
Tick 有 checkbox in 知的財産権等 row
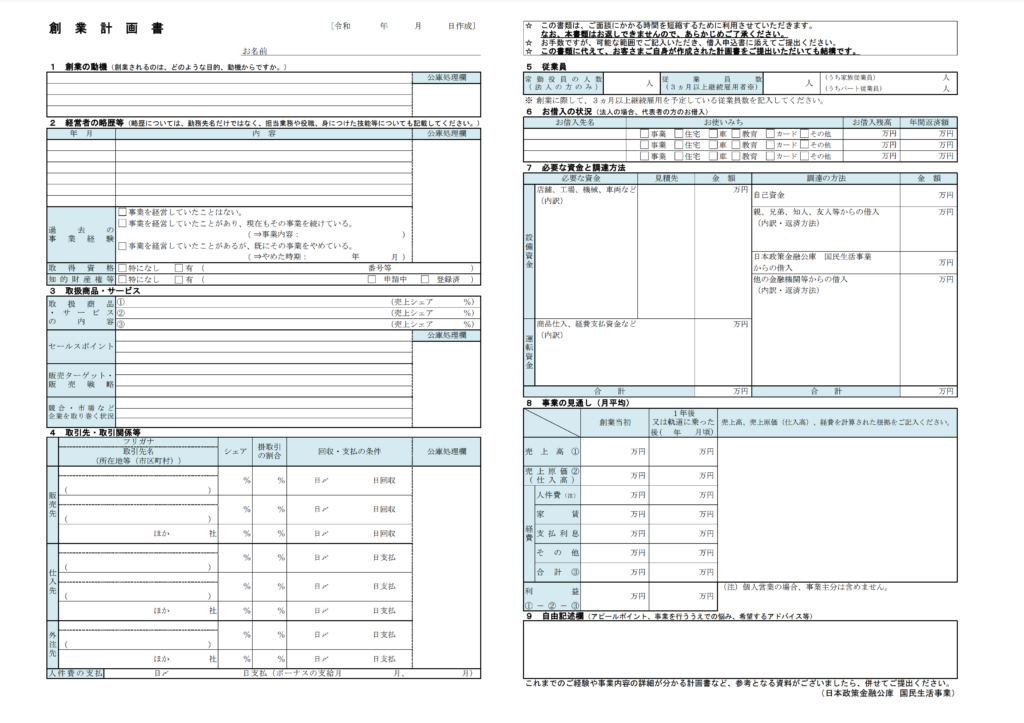178,280
